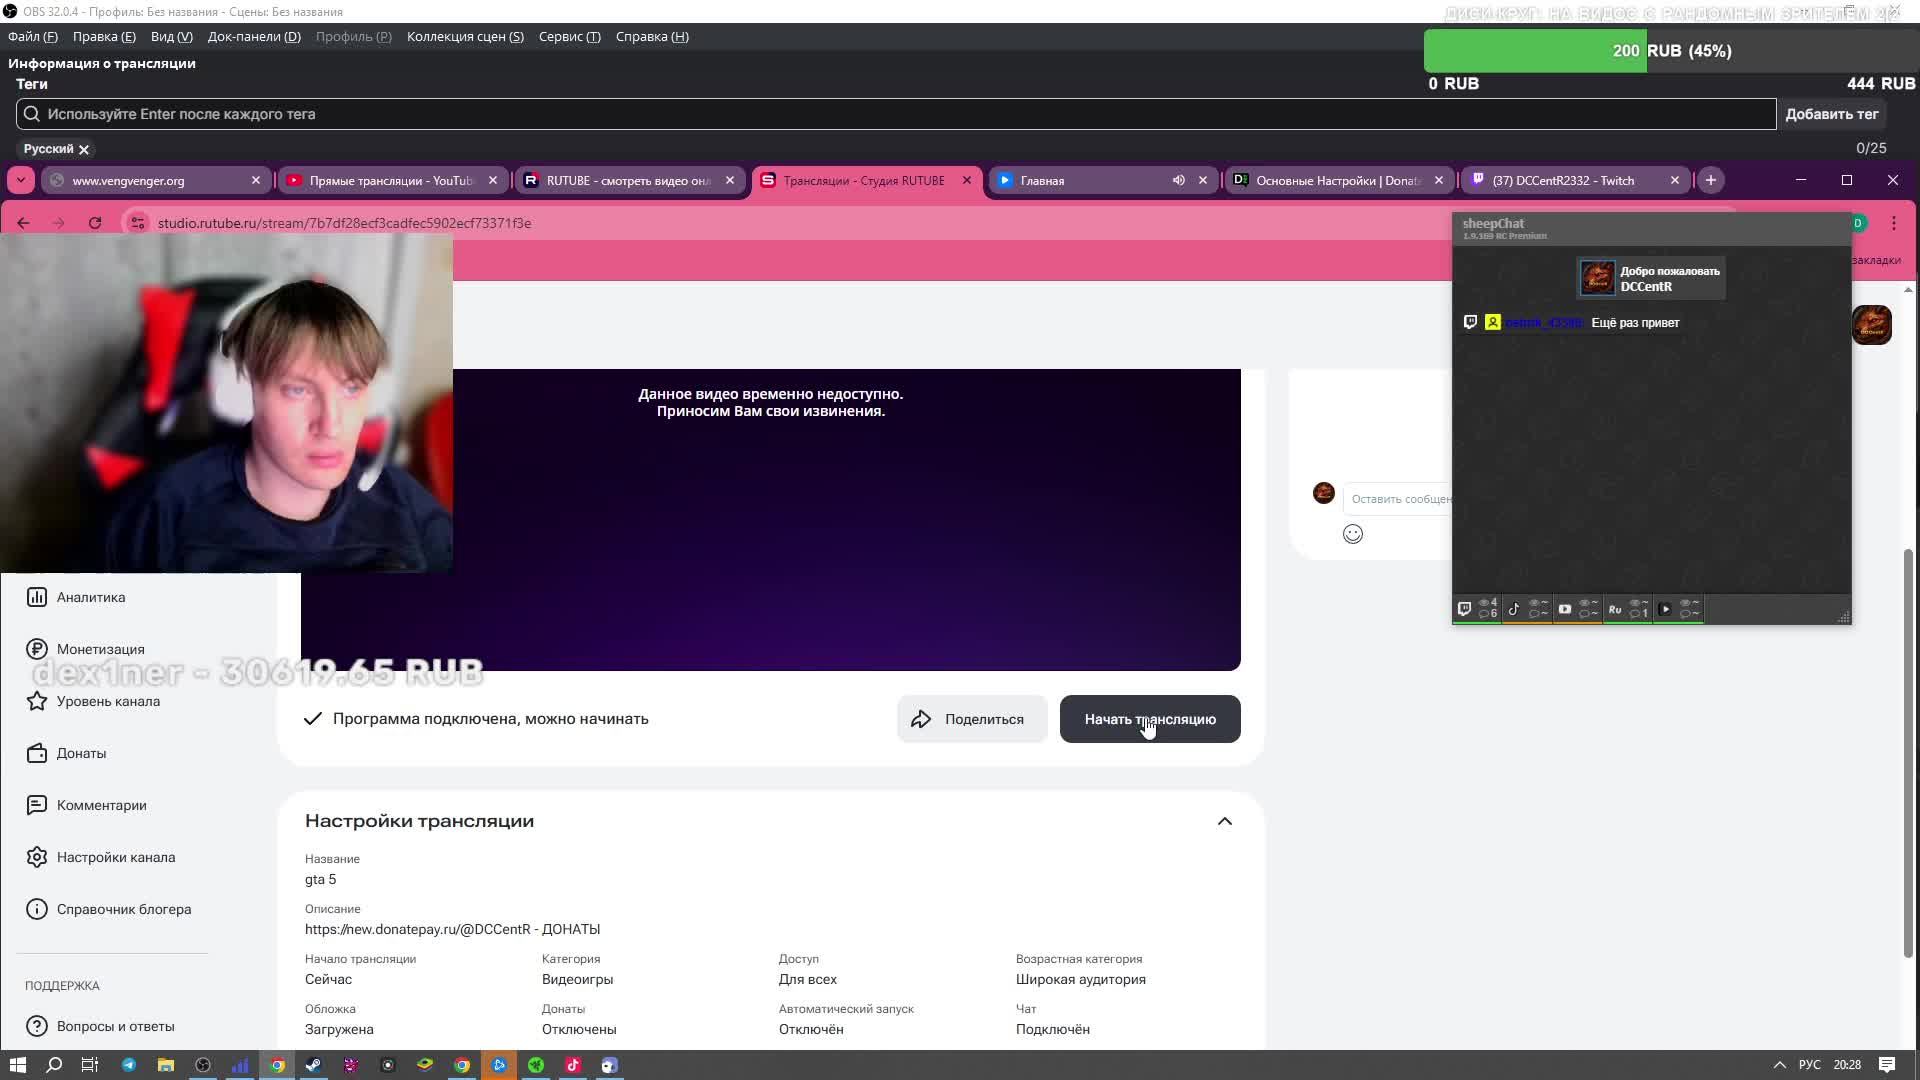1920x1080 pixels.
Task: Remove the Русский tag chip
Action: (84, 149)
